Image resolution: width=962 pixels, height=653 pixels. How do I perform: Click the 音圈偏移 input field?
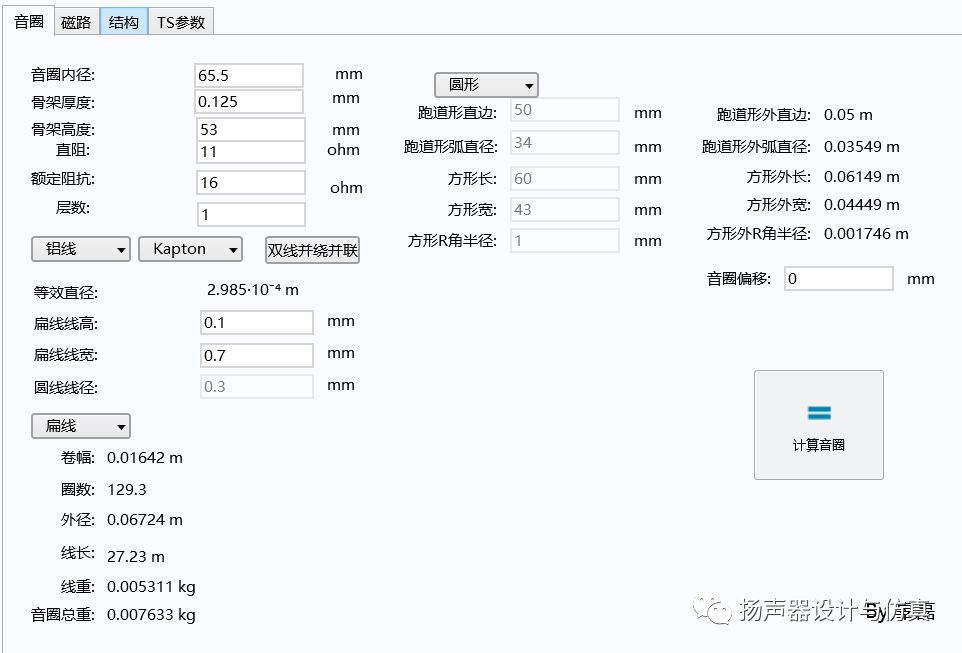click(838, 279)
